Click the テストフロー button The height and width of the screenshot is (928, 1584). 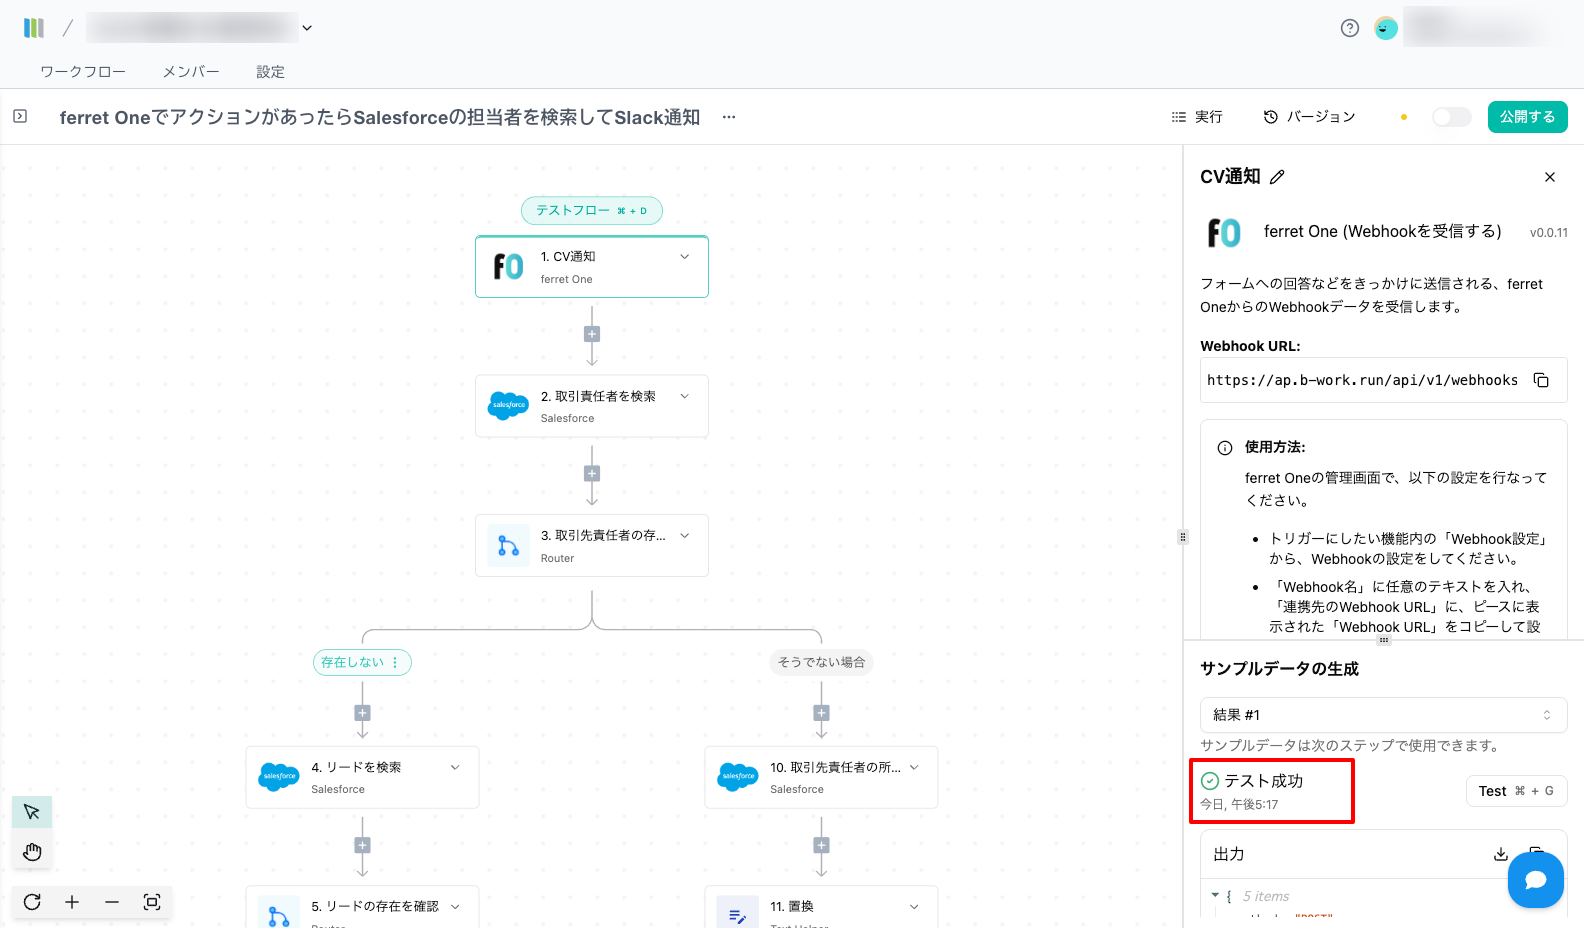[592, 211]
